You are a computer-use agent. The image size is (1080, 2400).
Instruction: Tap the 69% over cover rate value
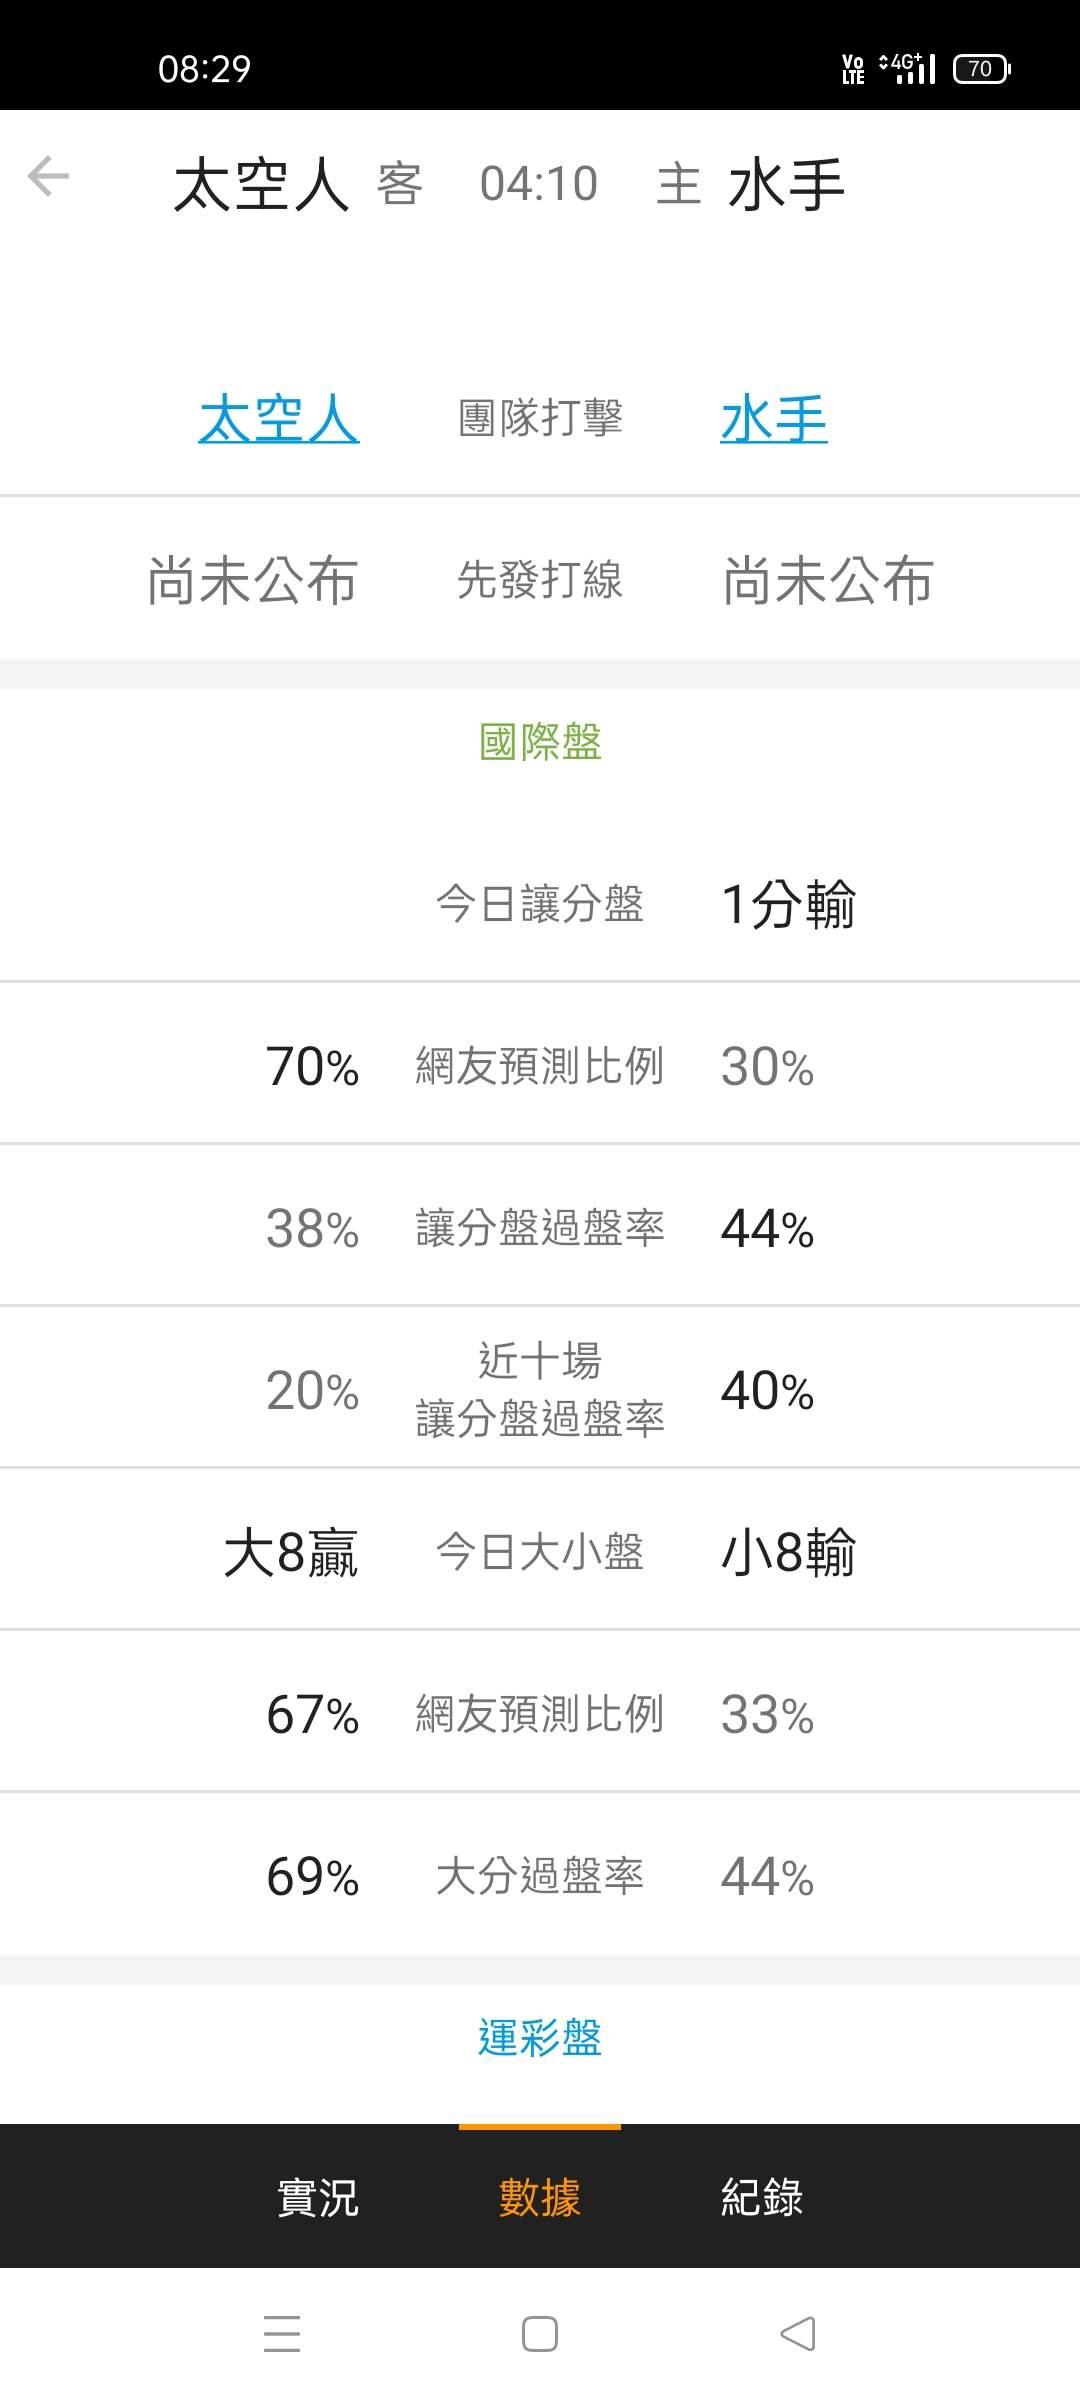(312, 1876)
